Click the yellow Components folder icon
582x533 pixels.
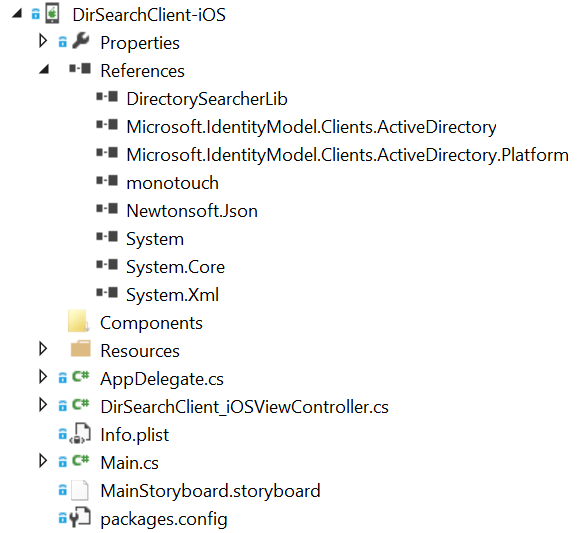(x=78, y=321)
